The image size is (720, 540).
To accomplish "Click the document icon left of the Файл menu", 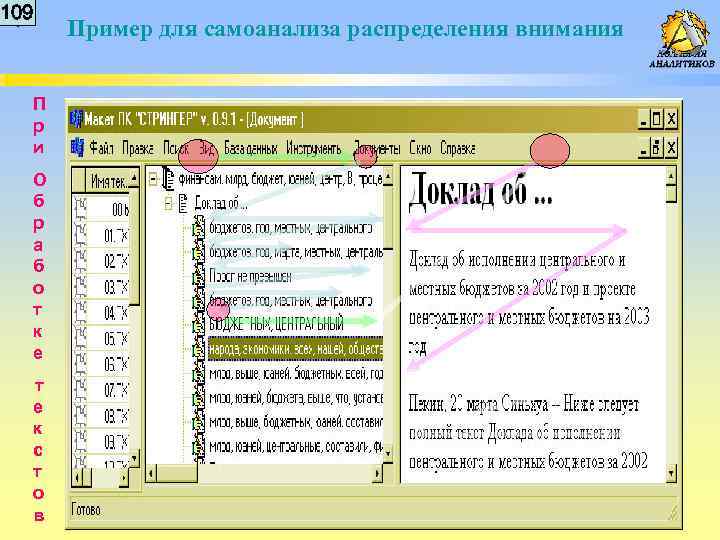I will (x=77, y=148).
